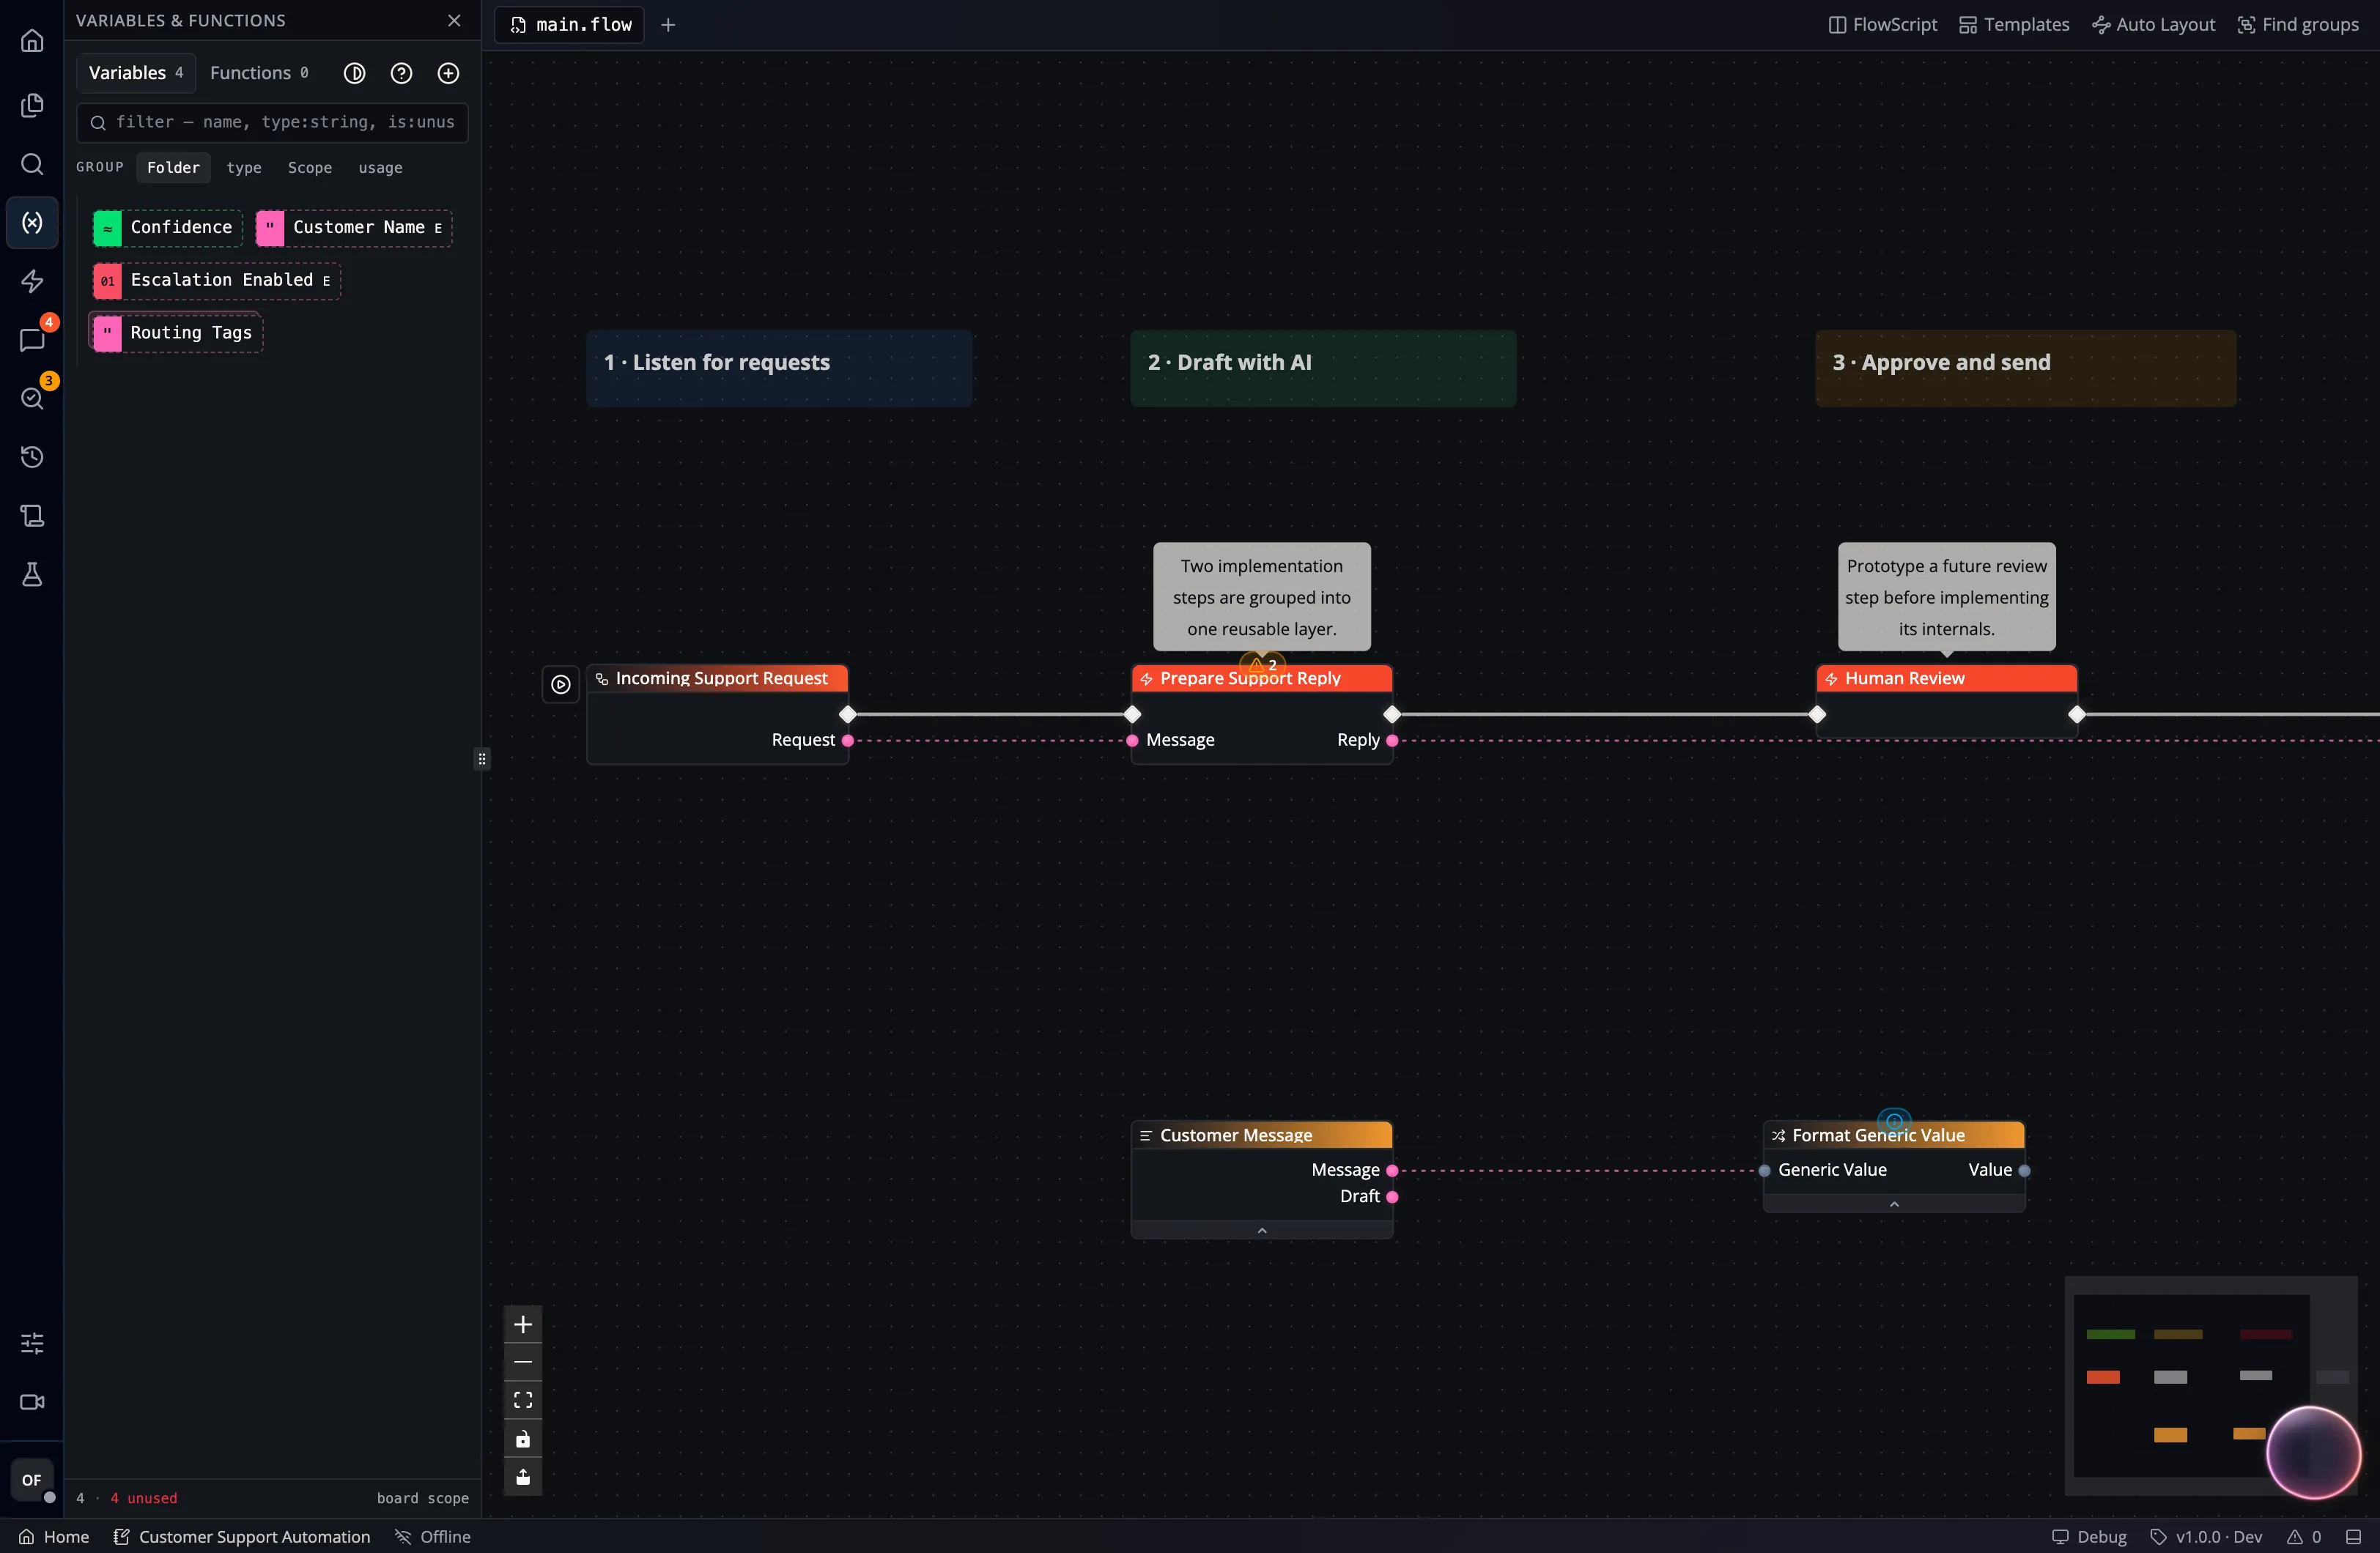Image resolution: width=2380 pixels, height=1553 pixels.
Task: Group variables by Scope
Action: [x=310, y=168]
